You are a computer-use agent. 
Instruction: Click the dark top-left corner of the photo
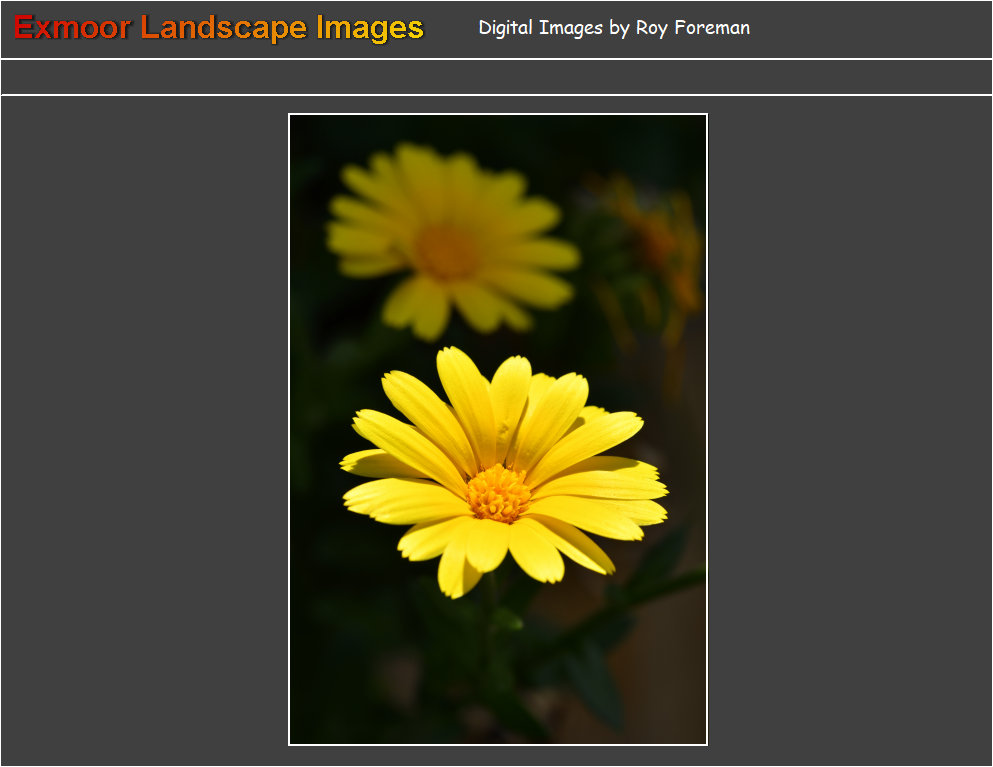click(x=305, y=130)
